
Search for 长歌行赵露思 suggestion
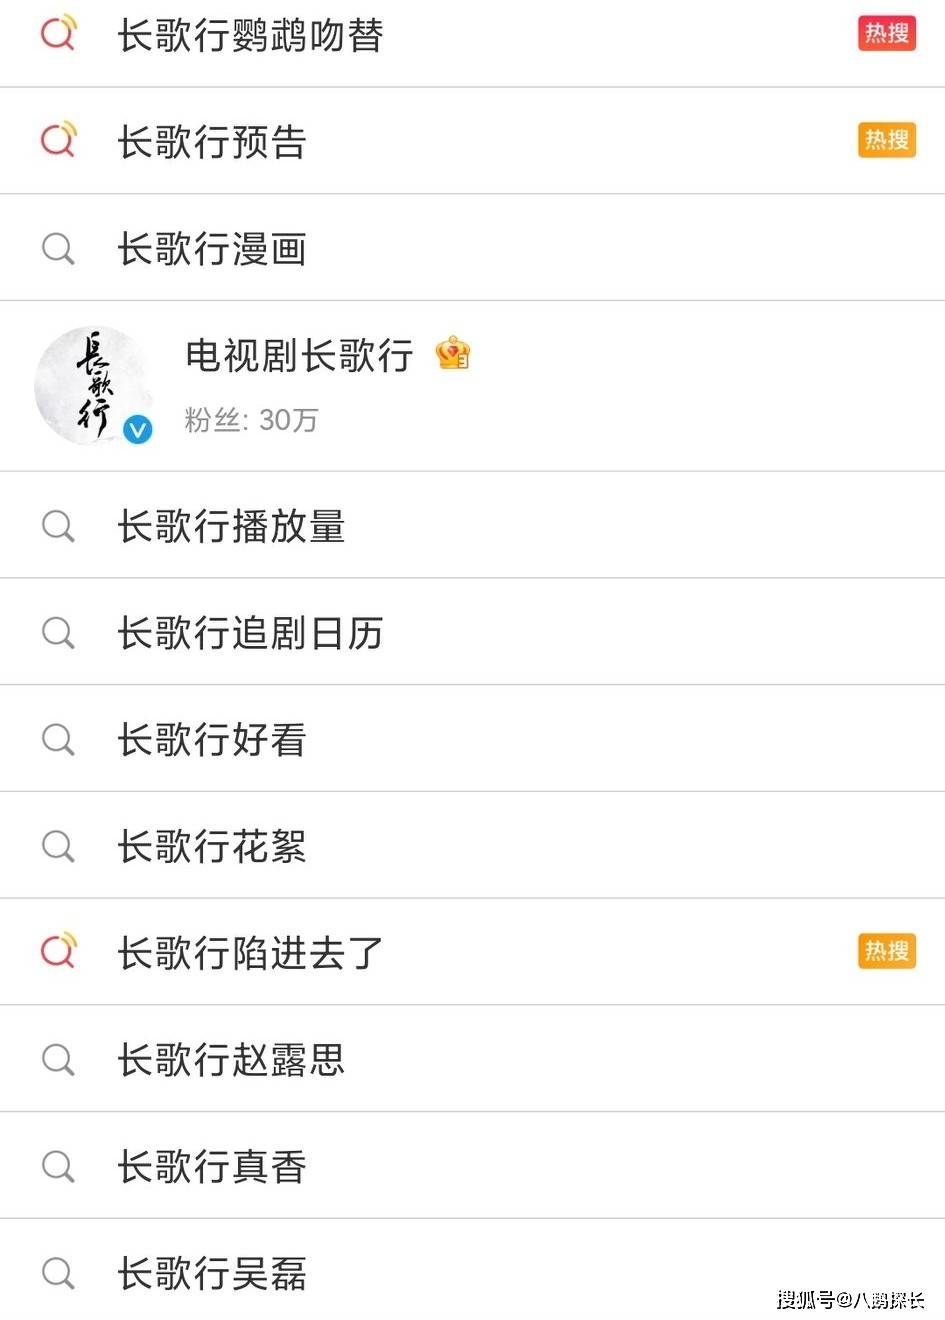[472, 1059]
